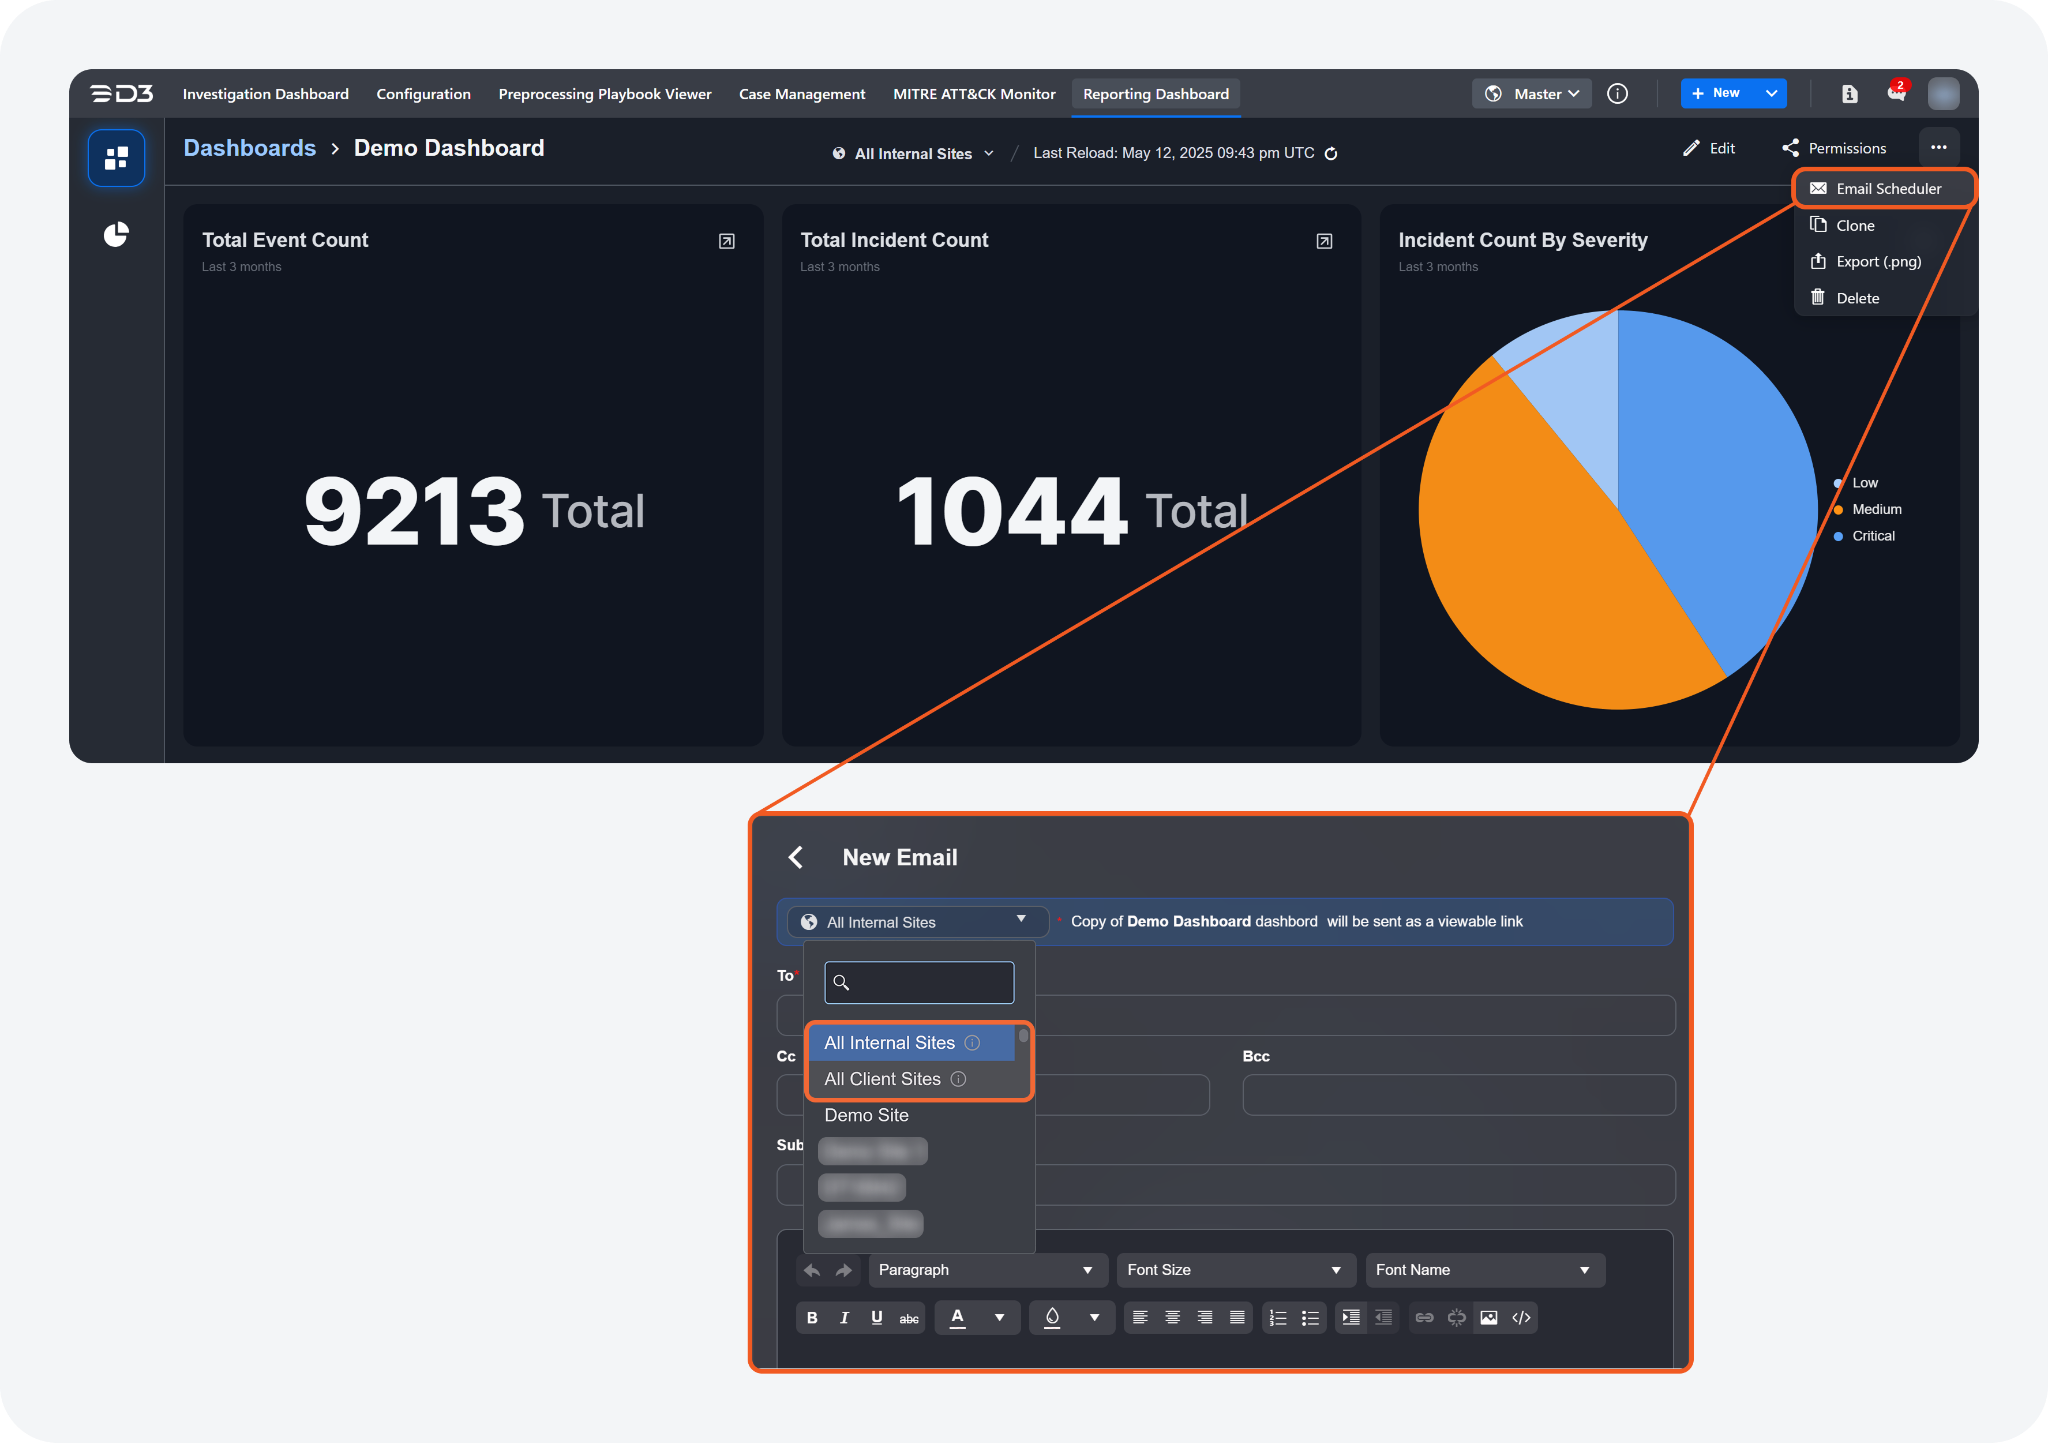Screen dimensions: 2048x1443
Task: Toggle italic formatting in email editor
Action: (844, 1318)
